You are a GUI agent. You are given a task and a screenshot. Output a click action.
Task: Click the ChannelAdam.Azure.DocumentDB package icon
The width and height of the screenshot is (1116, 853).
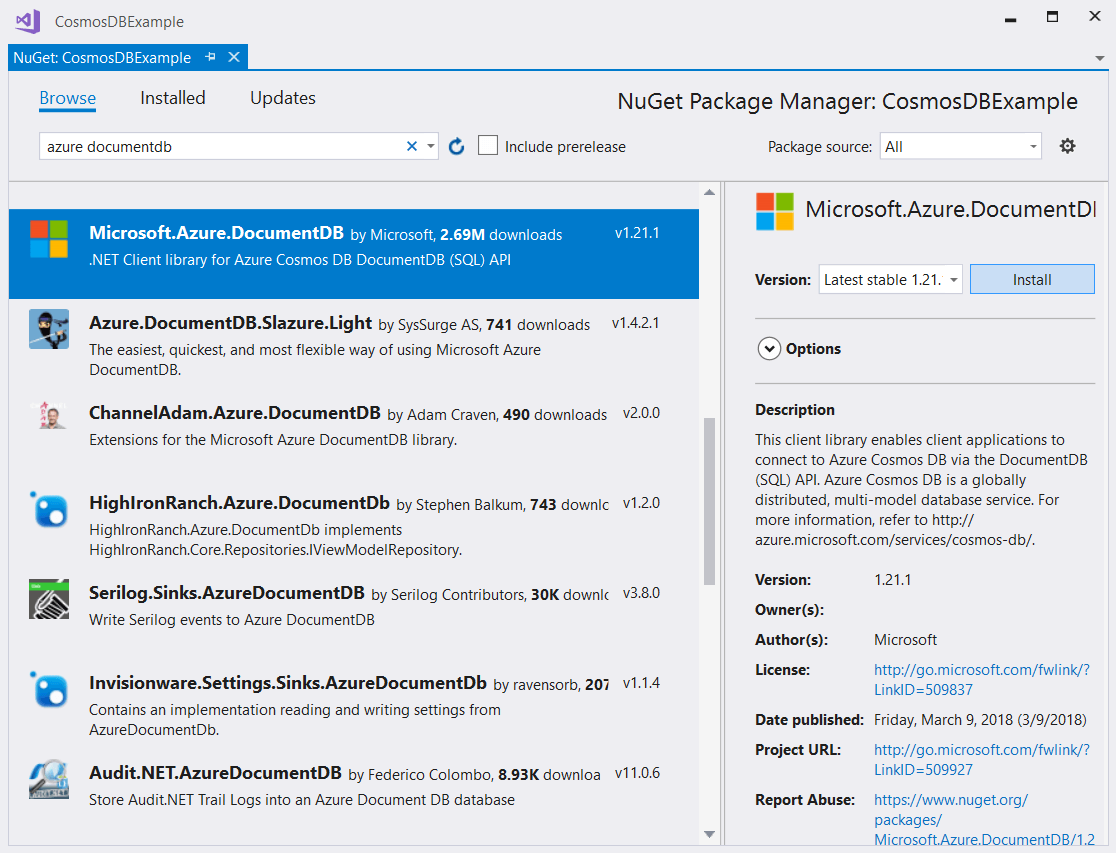tap(49, 416)
